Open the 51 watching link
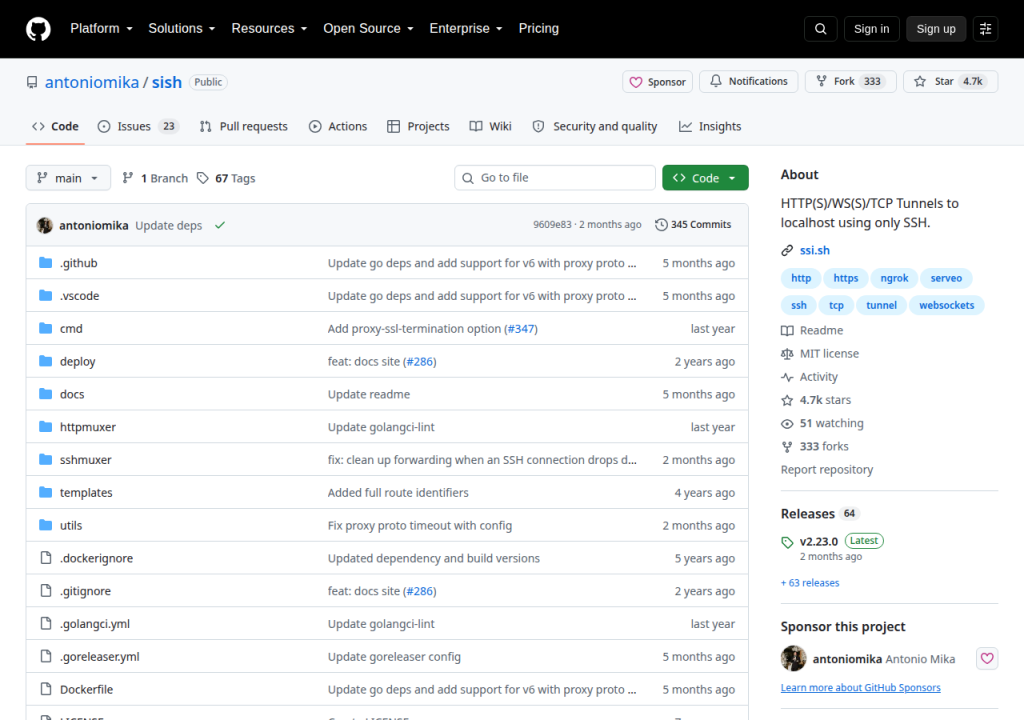Screen dimensions: 1024x720 point(822,423)
